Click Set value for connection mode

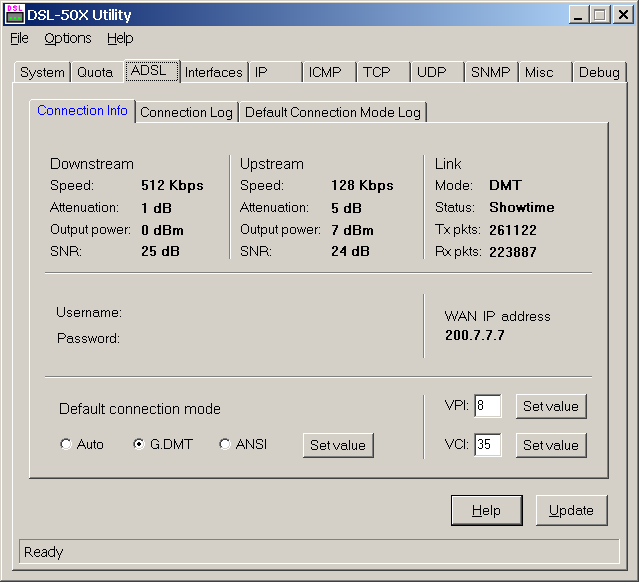pyautogui.click(x=338, y=445)
